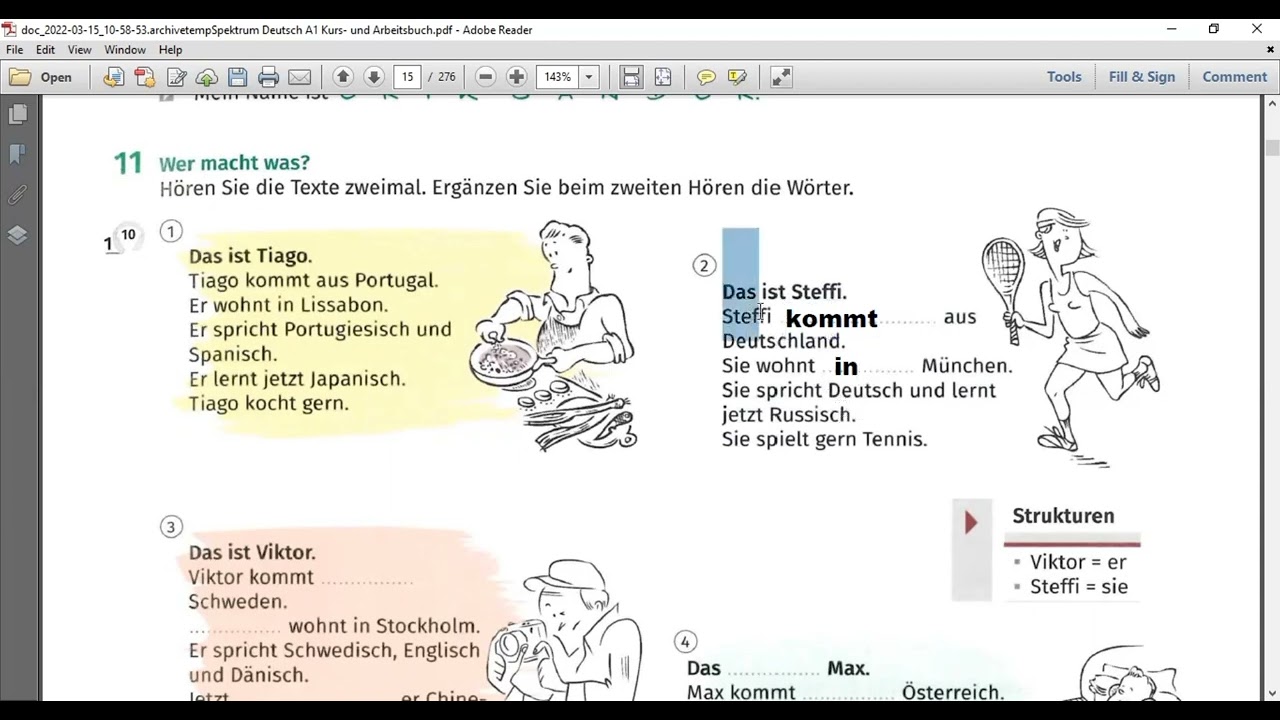Click the text 'Das ist Tiago.'
The image size is (1280, 720).
pos(250,256)
